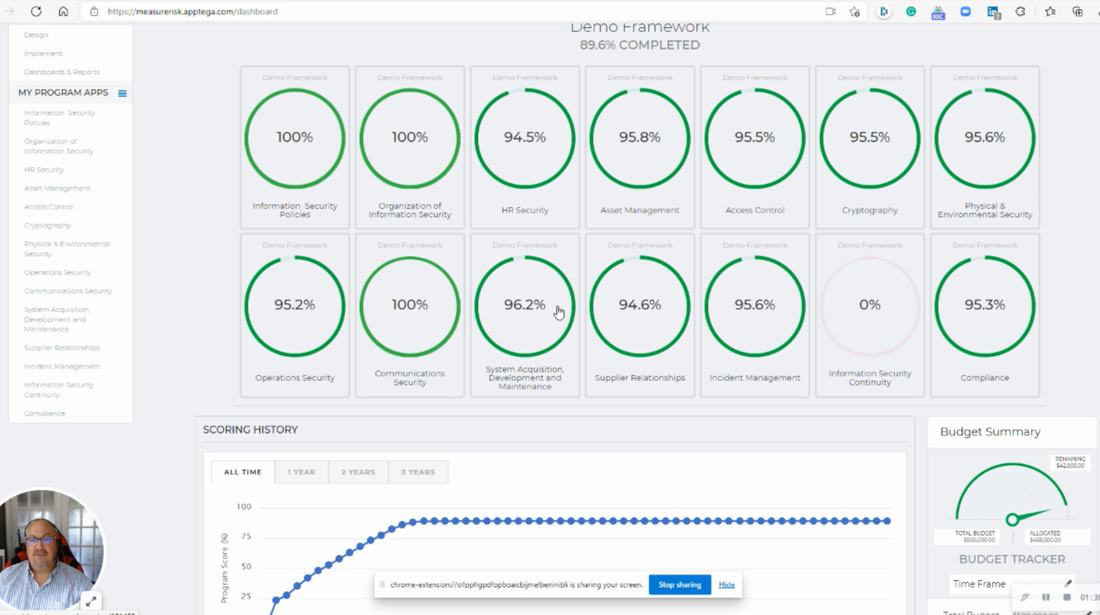
Task: Show the 3 Years scoring history
Action: click(x=418, y=472)
